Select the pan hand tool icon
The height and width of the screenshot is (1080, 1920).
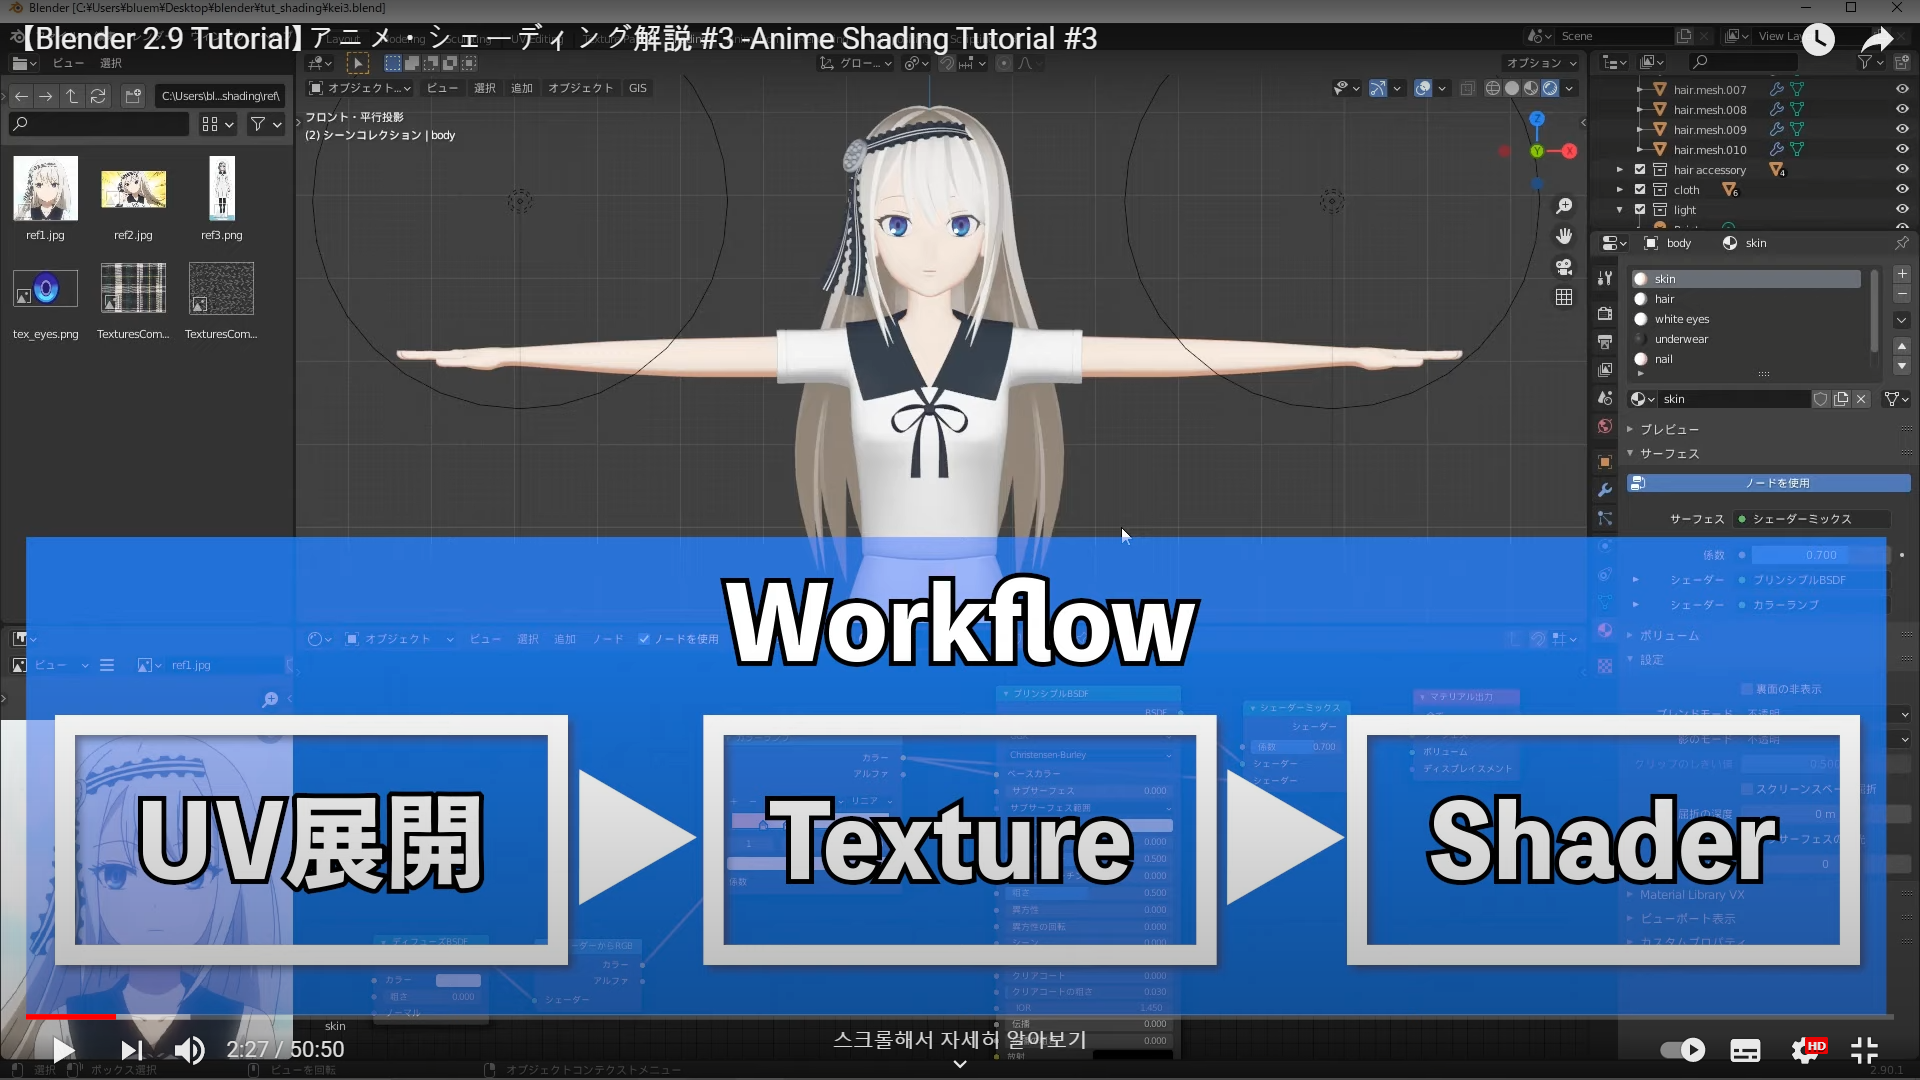pos(1564,236)
